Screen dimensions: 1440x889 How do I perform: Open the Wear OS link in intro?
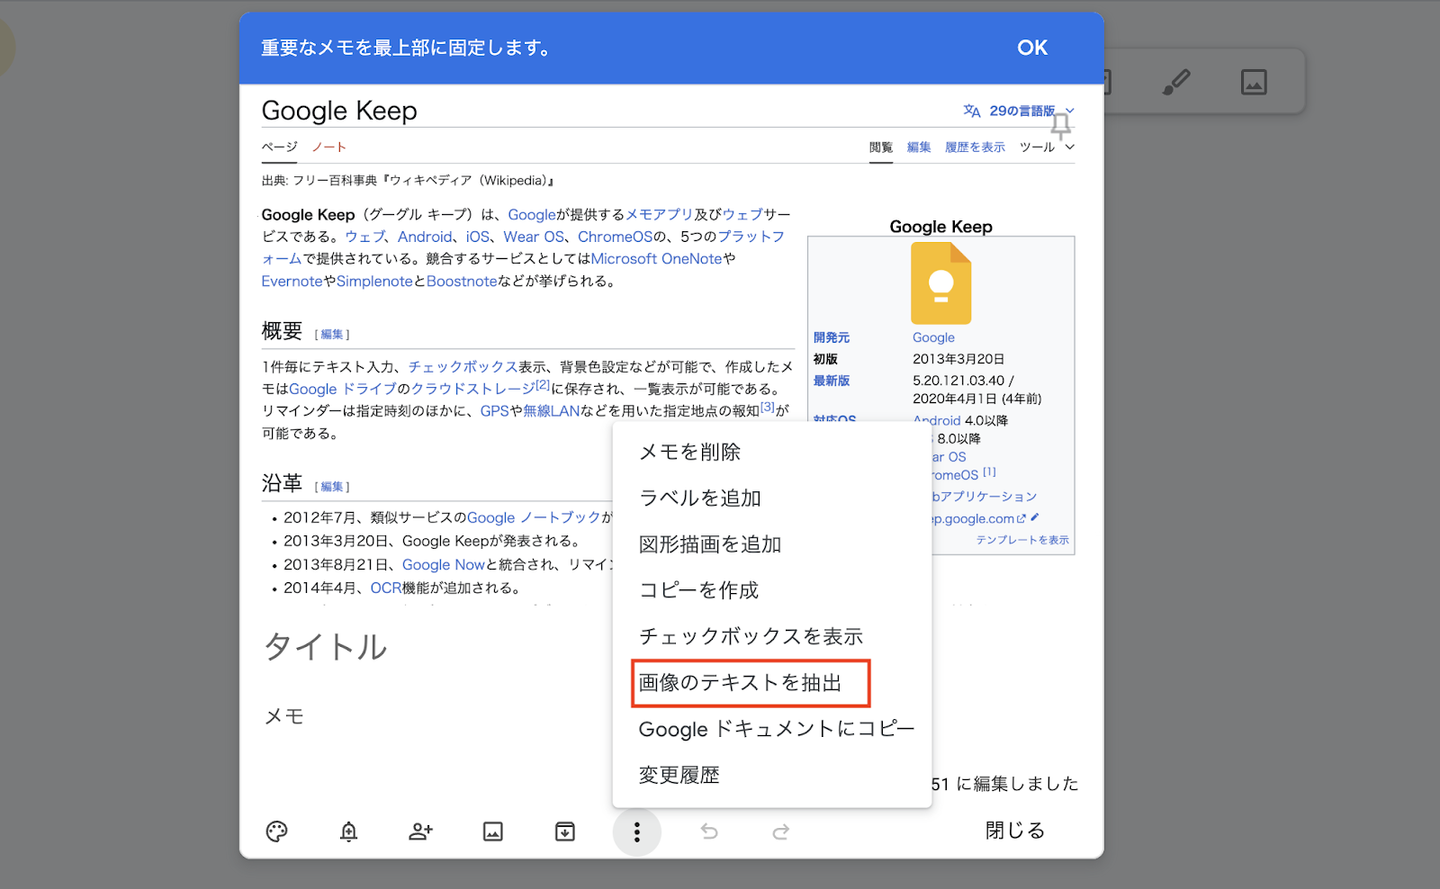coord(534,236)
